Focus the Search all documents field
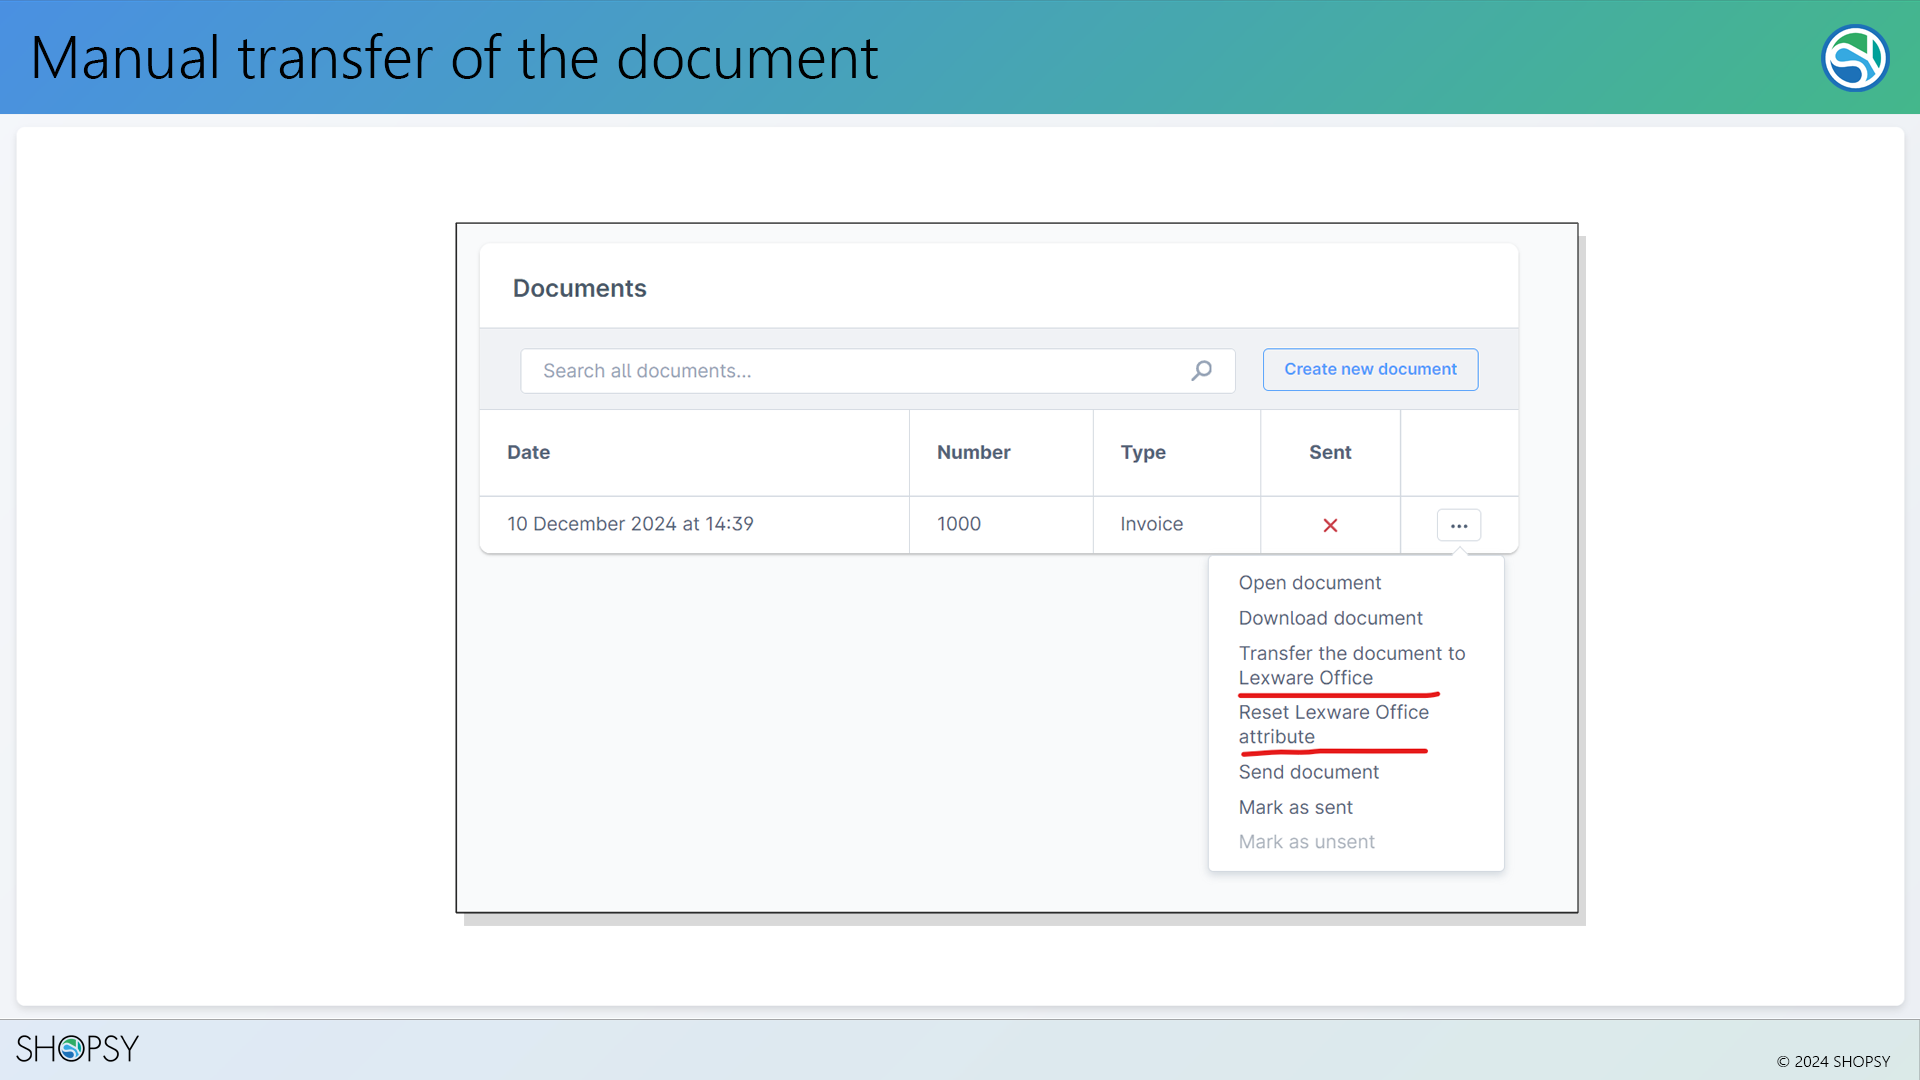The width and height of the screenshot is (1920, 1080). pos(877,371)
